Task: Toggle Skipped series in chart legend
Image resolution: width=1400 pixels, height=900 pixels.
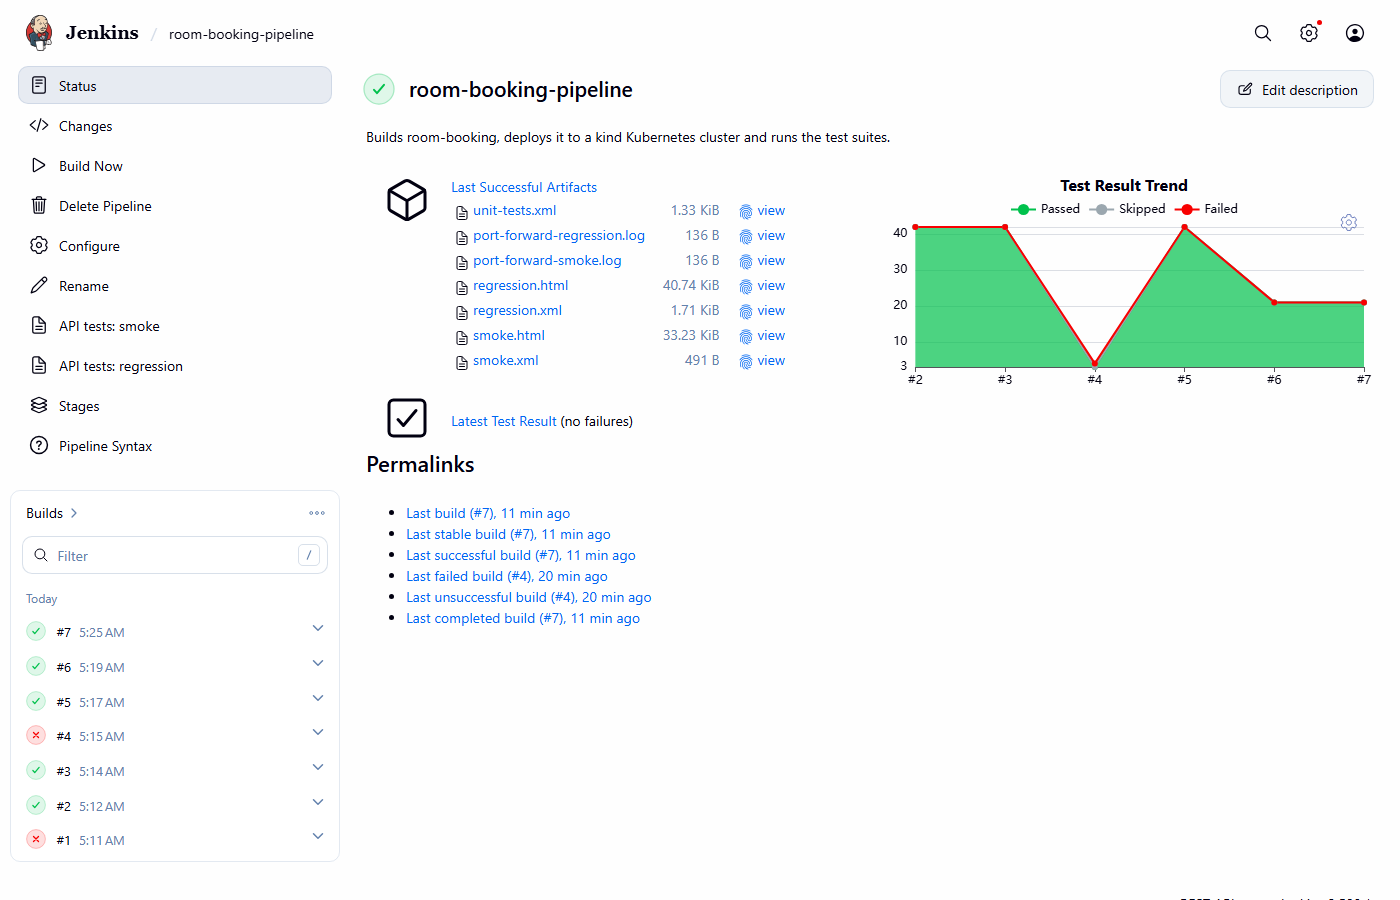Action: tap(1128, 209)
